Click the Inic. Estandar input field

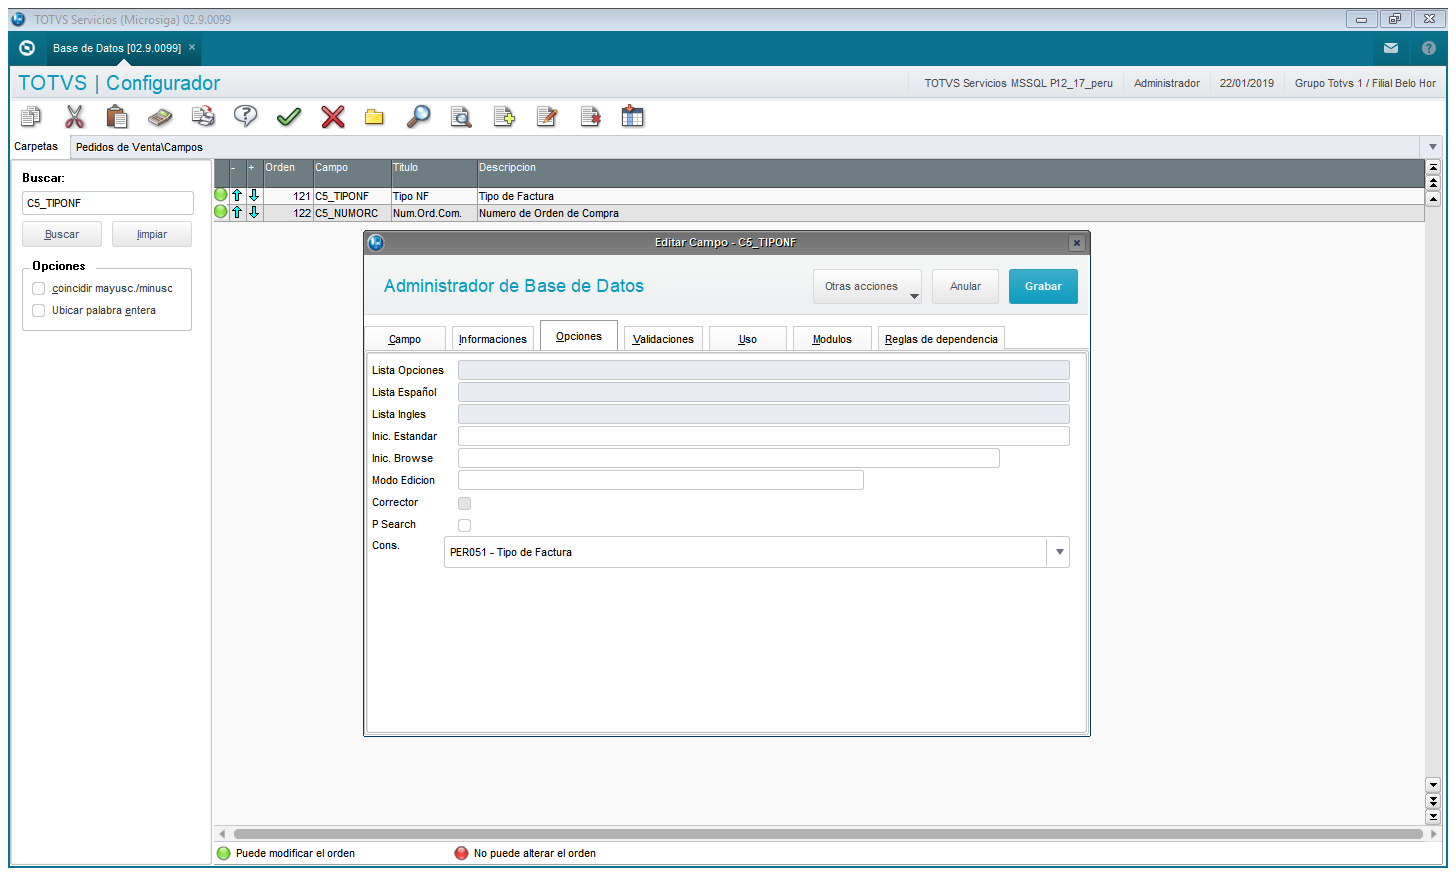[x=764, y=436]
